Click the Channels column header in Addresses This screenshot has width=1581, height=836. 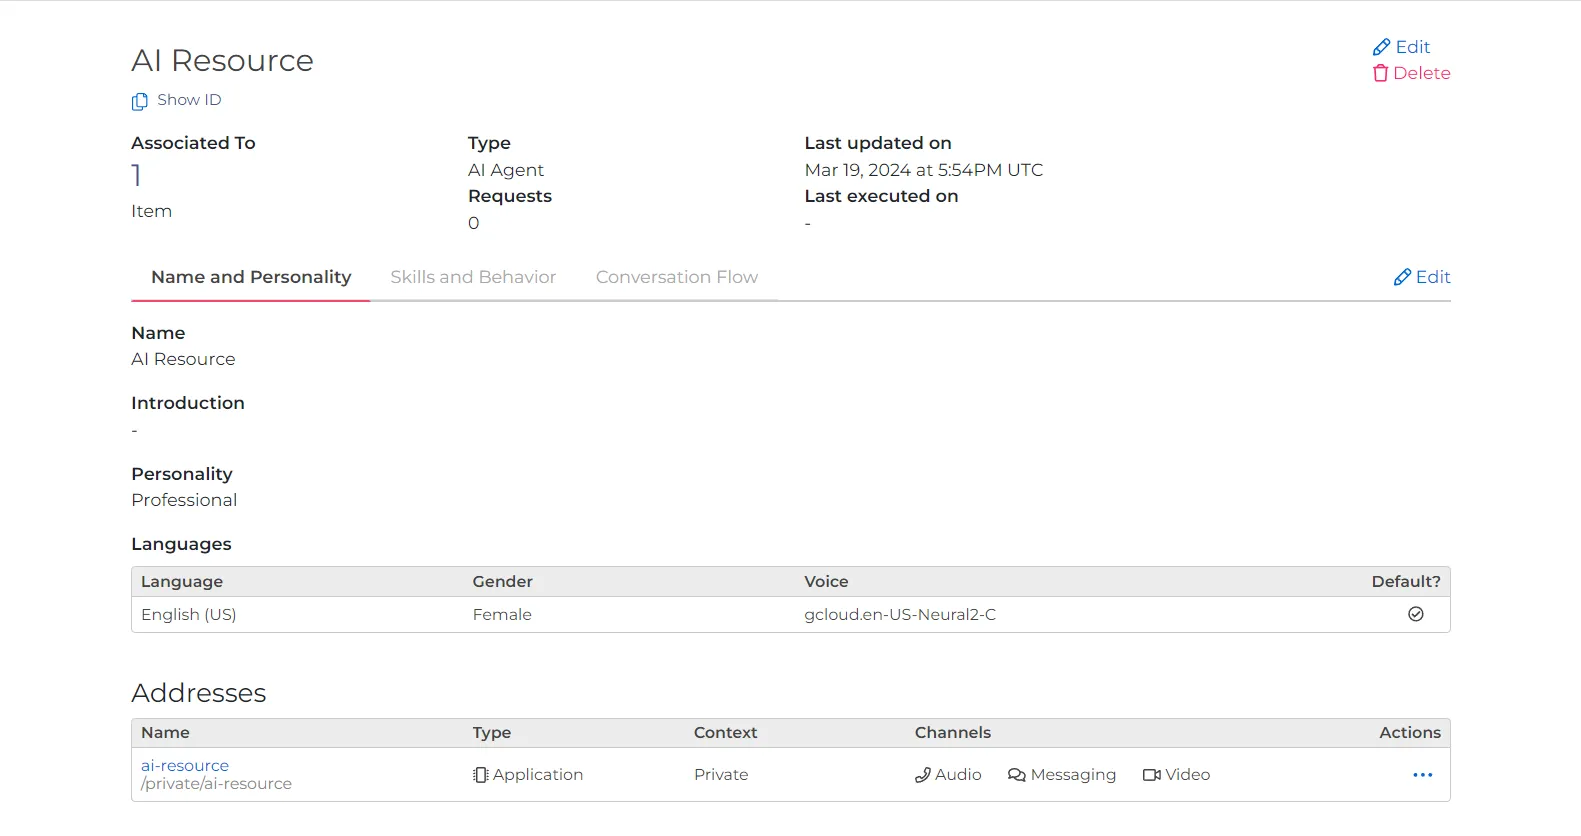click(x=953, y=733)
